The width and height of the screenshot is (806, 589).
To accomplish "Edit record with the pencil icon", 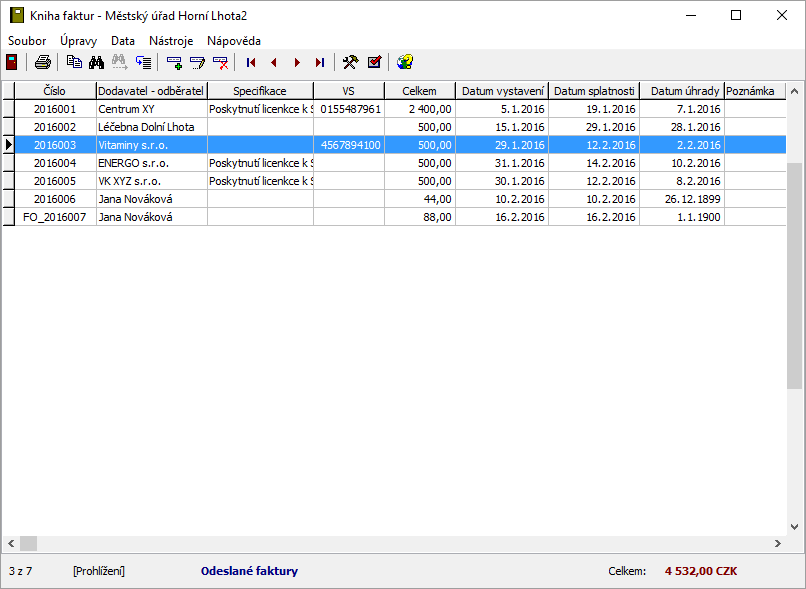I will [x=197, y=62].
